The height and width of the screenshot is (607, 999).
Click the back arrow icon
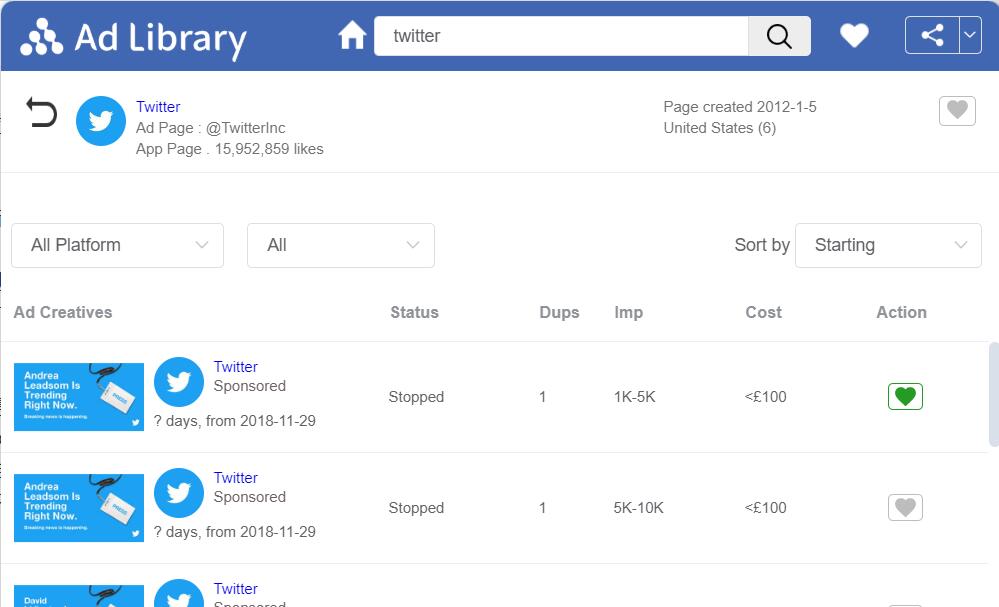click(41, 112)
